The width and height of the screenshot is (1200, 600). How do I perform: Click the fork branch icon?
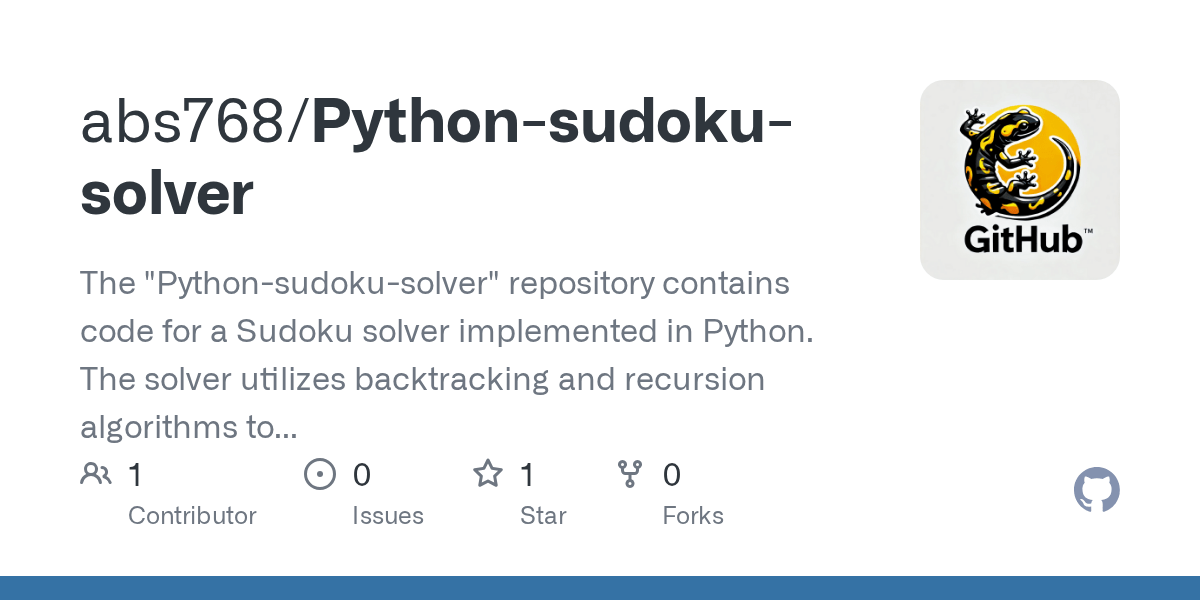click(x=630, y=474)
